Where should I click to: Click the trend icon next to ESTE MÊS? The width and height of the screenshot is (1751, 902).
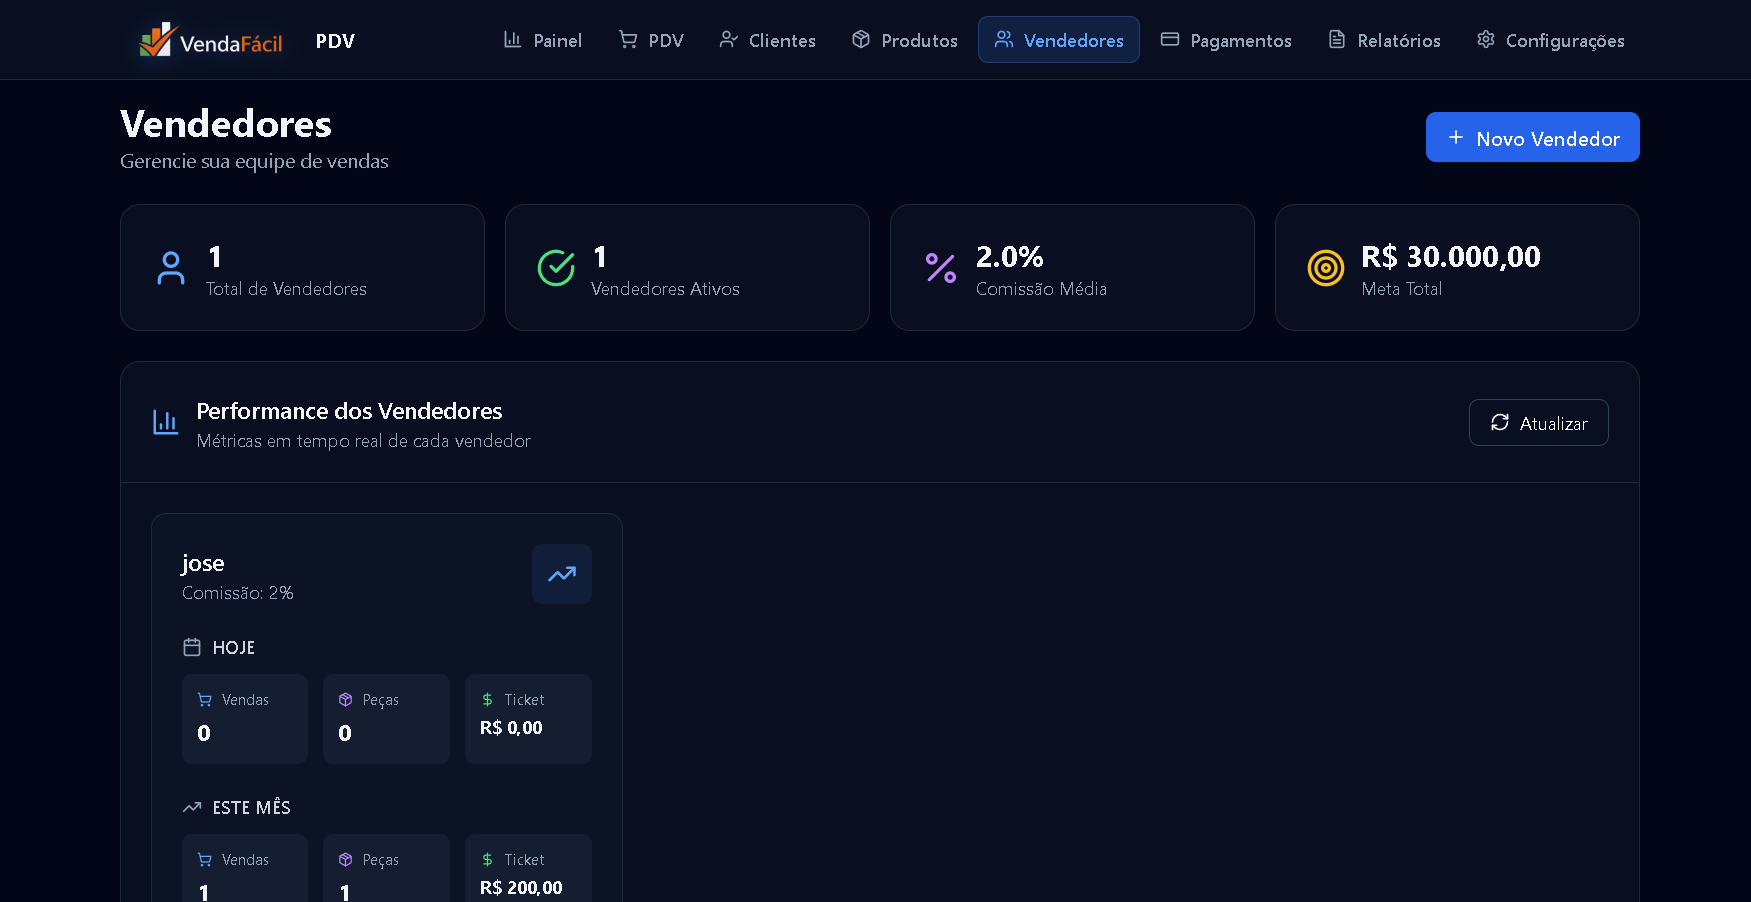(x=192, y=807)
